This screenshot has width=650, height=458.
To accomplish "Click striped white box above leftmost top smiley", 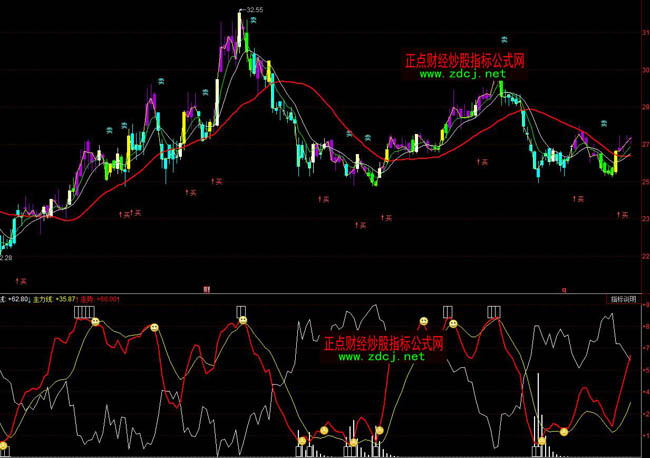I will click(85, 312).
